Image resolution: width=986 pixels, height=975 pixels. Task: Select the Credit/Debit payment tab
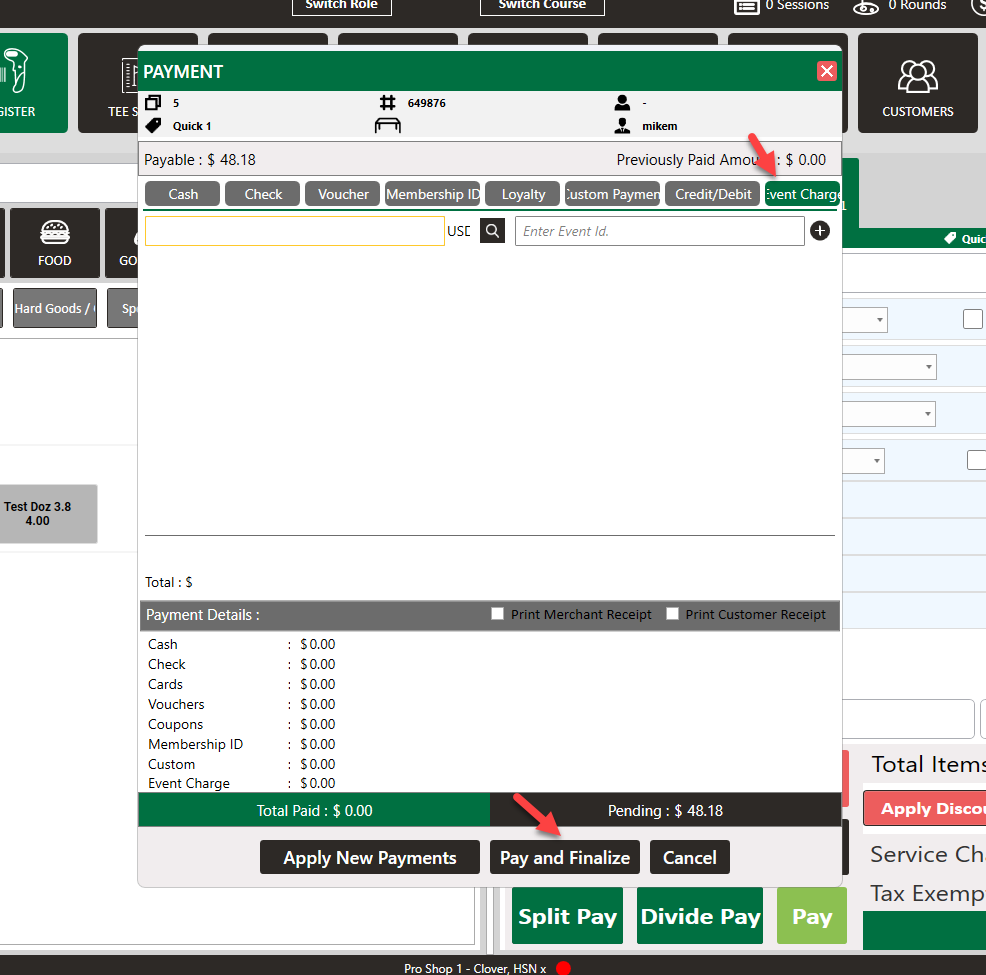713,194
